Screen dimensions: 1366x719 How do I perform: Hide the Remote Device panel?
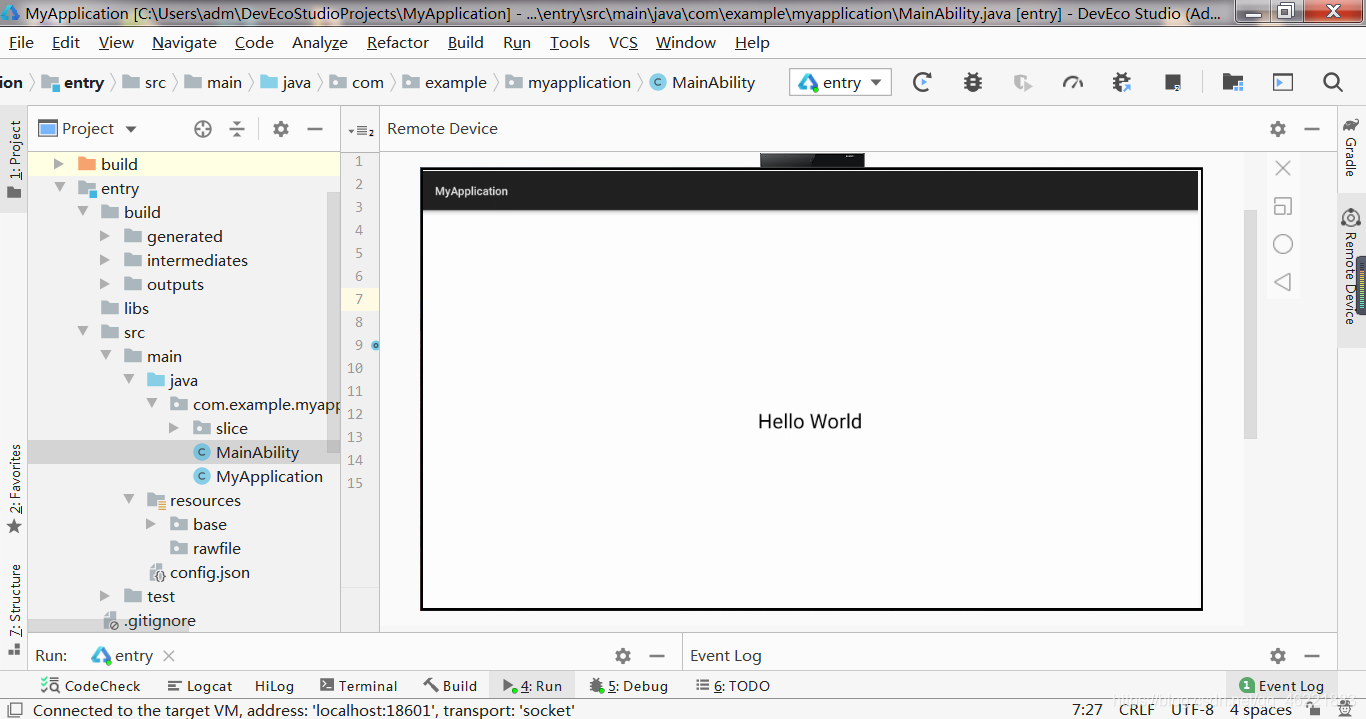click(x=1312, y=129)
